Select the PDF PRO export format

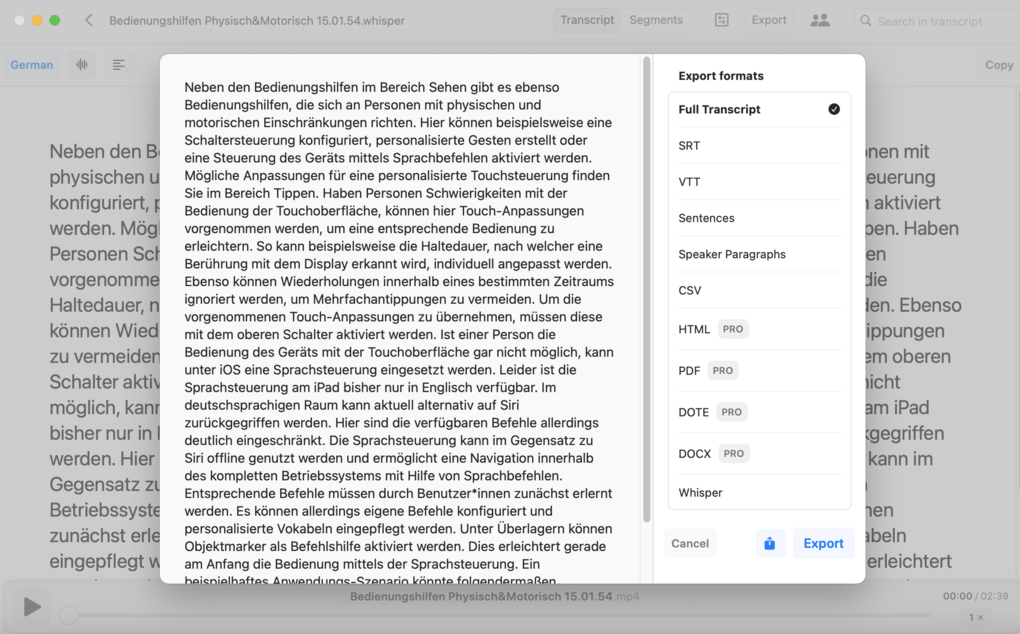click(759, 371)
